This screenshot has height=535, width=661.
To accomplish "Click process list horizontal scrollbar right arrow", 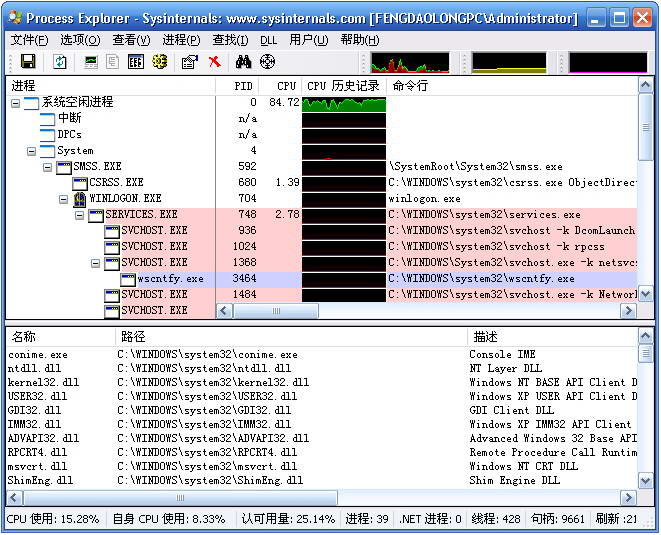I will tap(628, 311).
